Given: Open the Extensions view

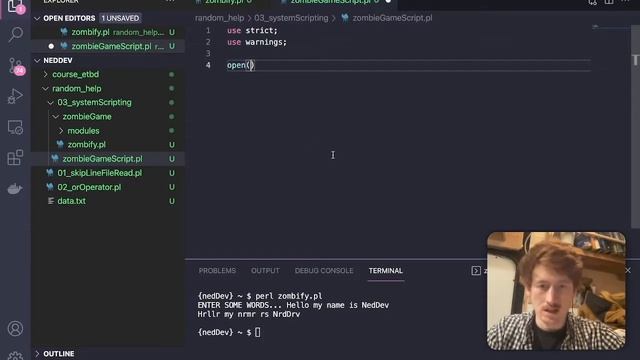Looking at the screenshot, I should pyautogui.click(x=15, y=158).
